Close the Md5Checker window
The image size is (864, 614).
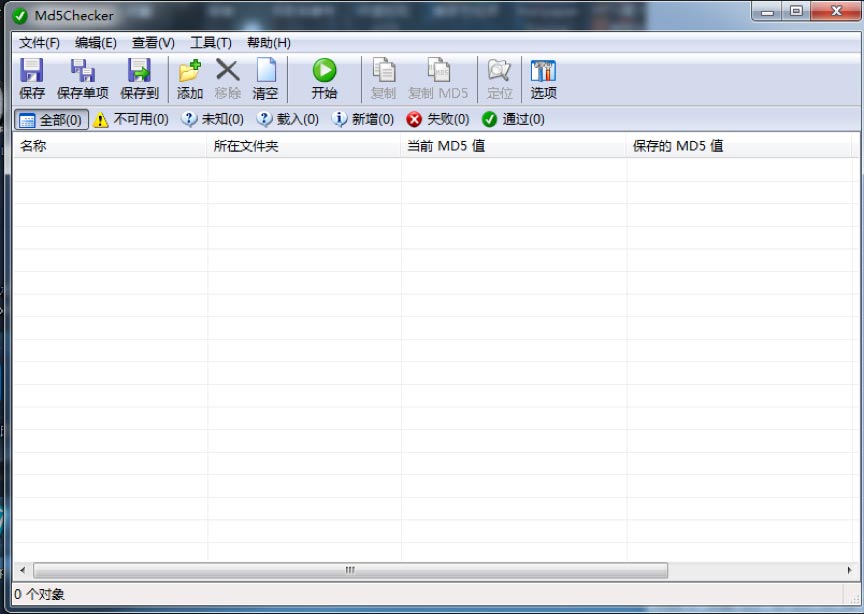[x=836, y=11]
